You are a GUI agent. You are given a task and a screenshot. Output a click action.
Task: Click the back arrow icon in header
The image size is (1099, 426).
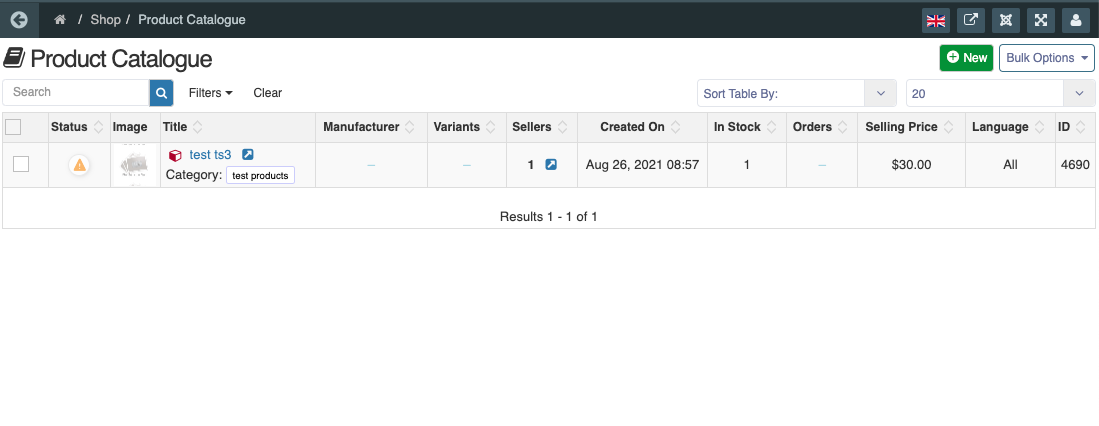click(19, 20)
